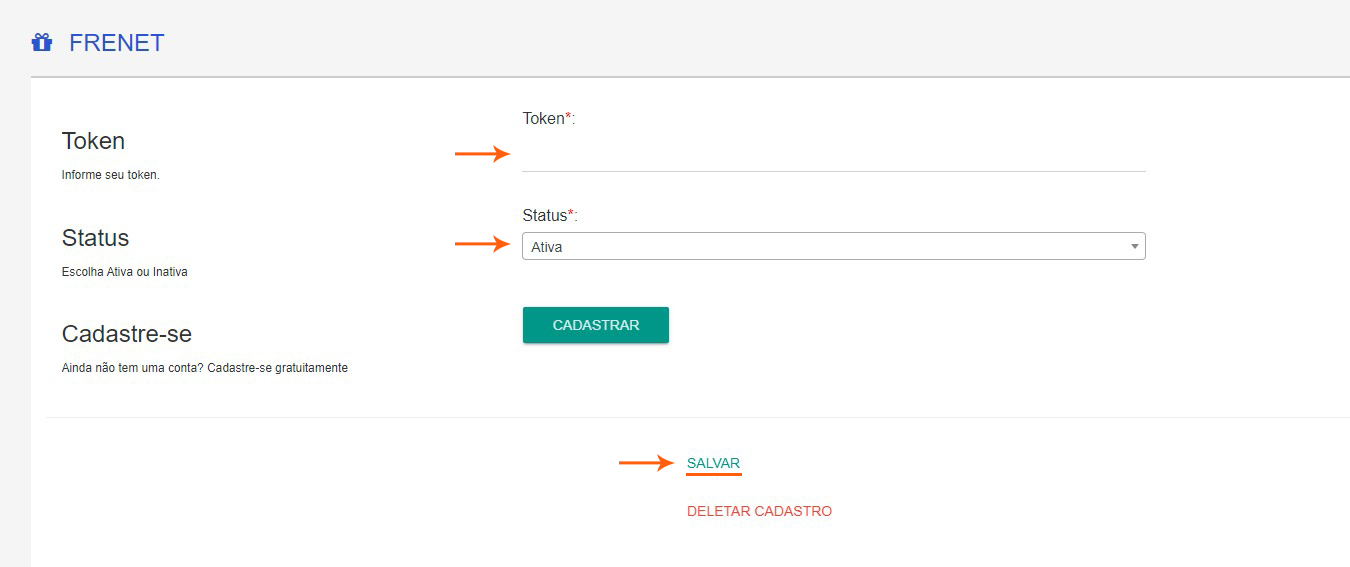Click the "Informe seu token." description
The width and height of the screenshot is (1350, 567).
click(x=111, y=175)
